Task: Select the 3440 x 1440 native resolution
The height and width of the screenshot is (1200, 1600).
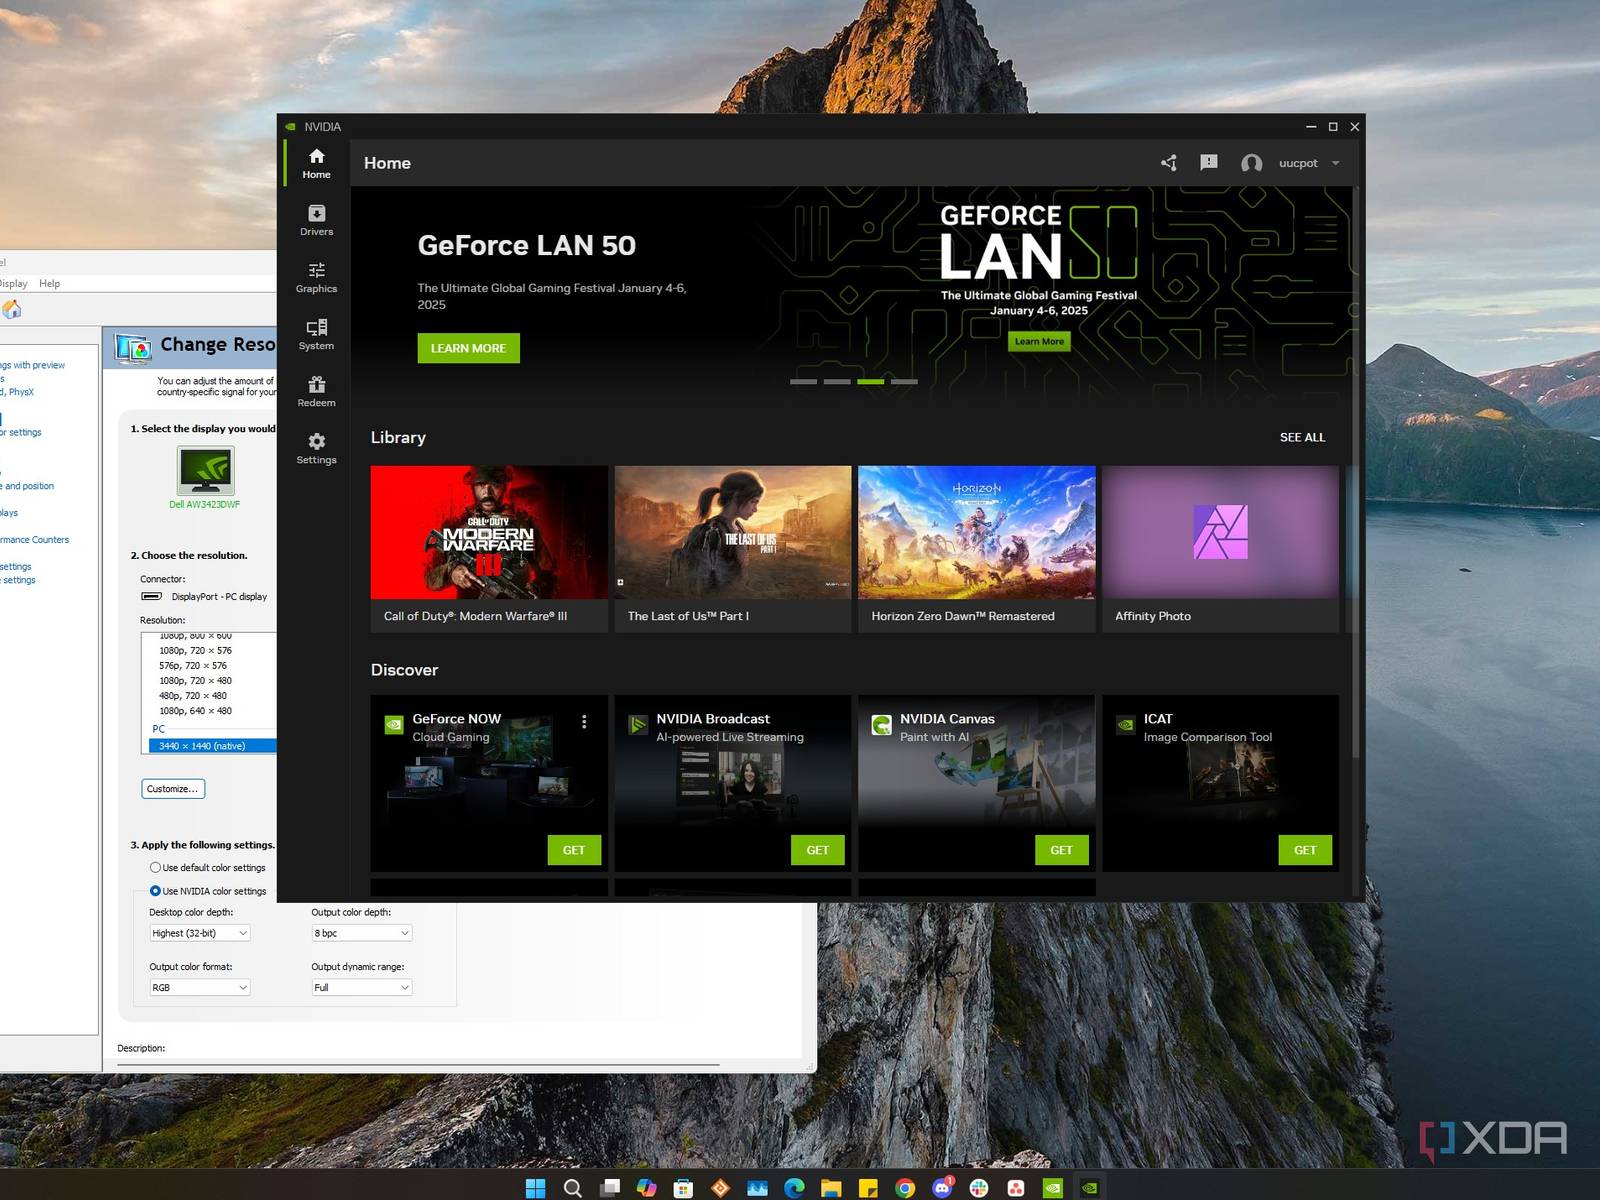Action: pyautogui.click(x=204, y=745)
